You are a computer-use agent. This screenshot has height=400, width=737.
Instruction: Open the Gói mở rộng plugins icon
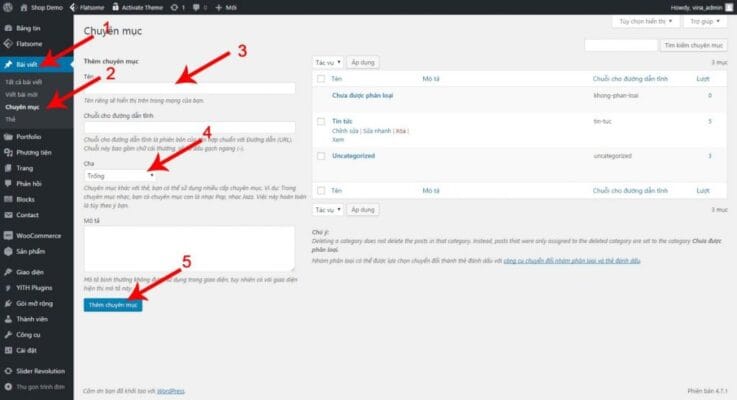point(8,303)
